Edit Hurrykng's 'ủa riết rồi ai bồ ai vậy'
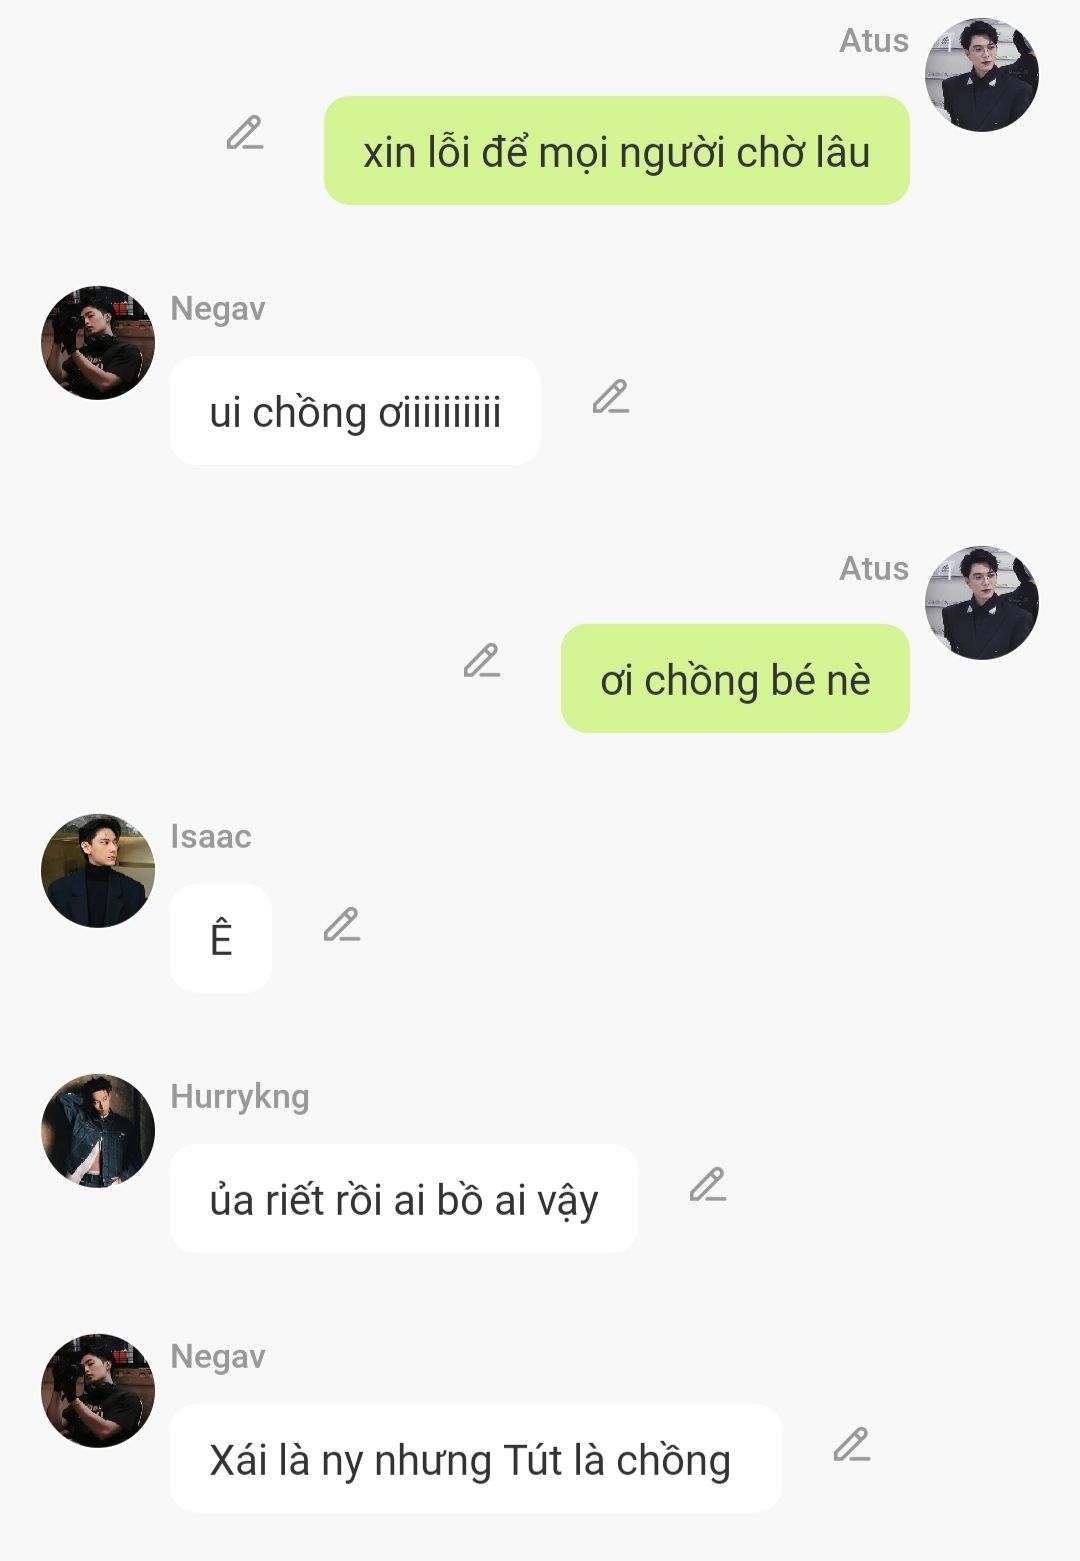 [708, 1185]
